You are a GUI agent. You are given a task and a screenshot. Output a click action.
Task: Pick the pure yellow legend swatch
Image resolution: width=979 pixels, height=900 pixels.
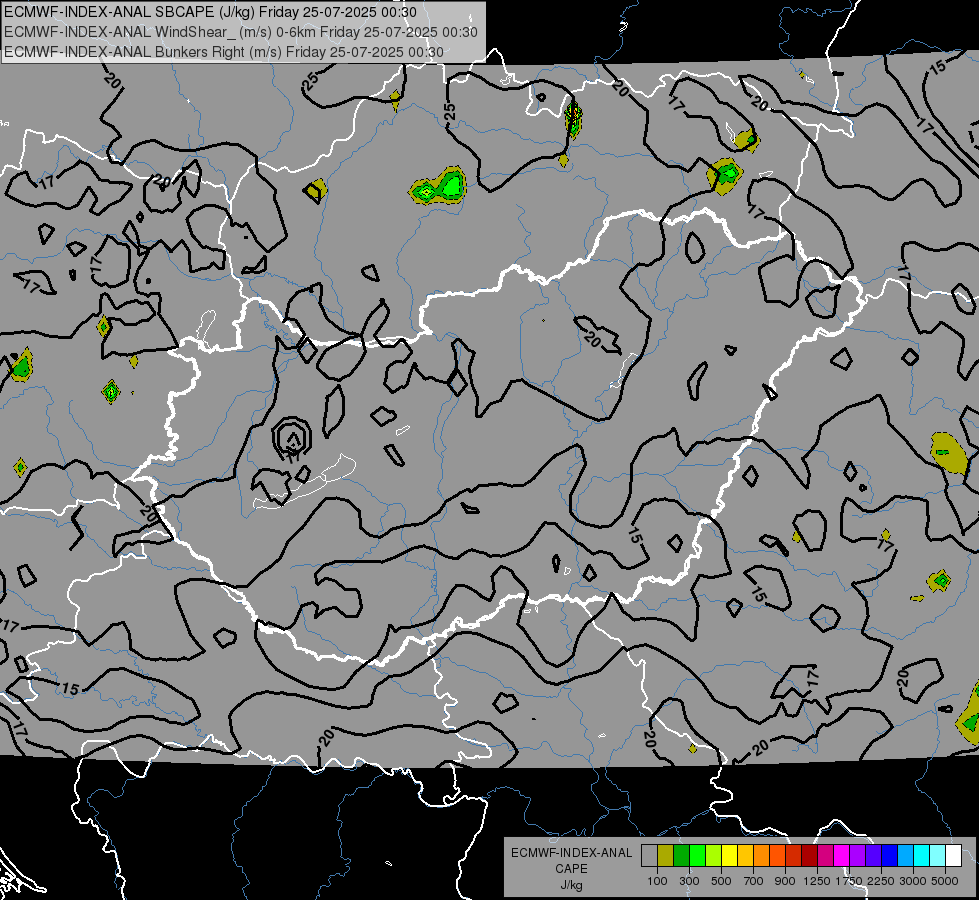729,856
